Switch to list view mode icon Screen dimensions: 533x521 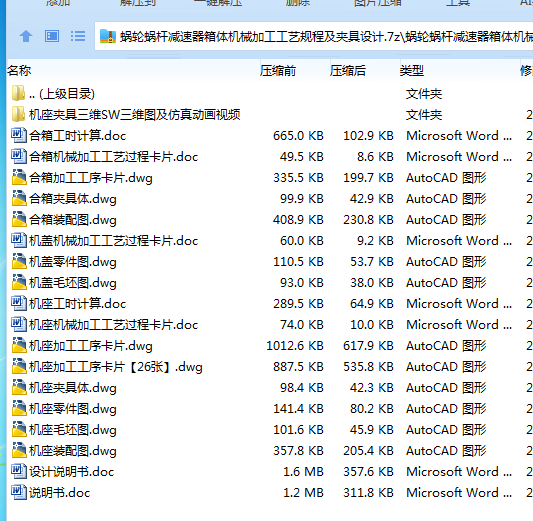[x=78, y=36]
